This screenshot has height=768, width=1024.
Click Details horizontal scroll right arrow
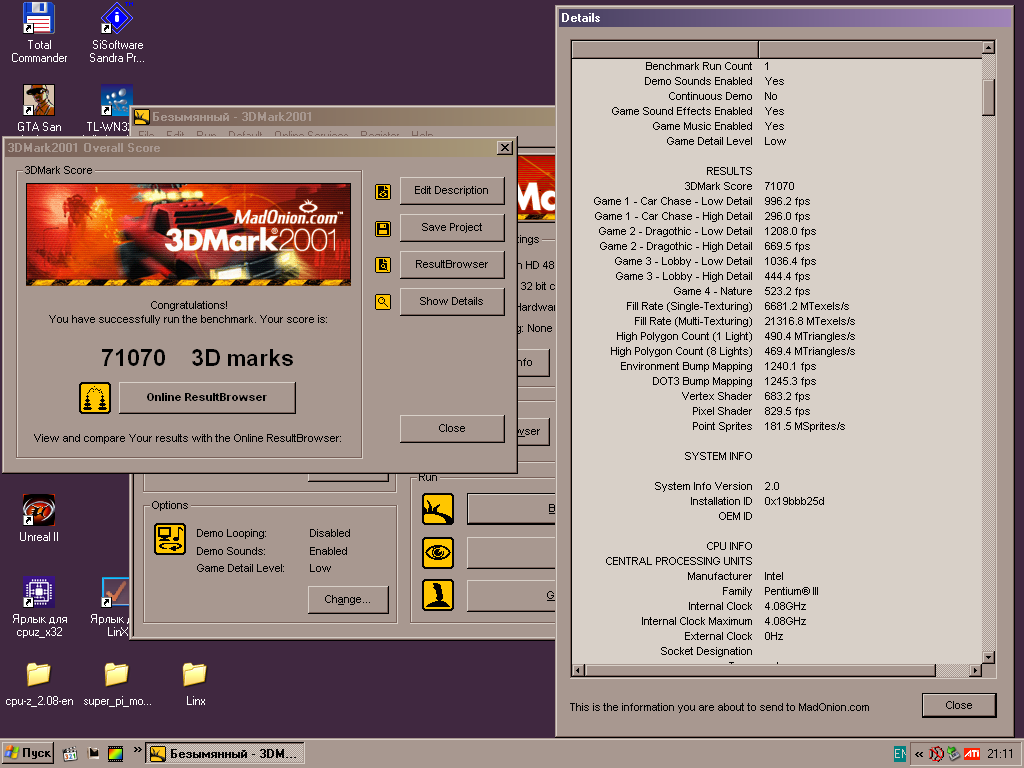(x=975, y=670)
